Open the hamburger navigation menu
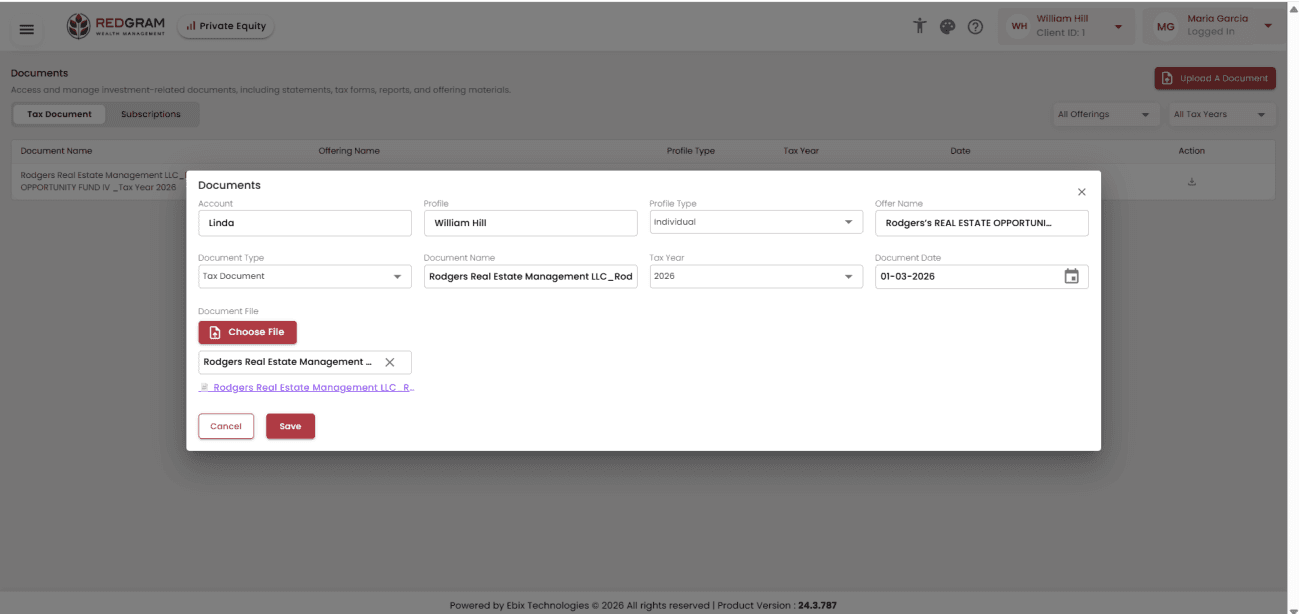Screen dimensions: 1299x614 pyautogui.click(x=27, y=29)
